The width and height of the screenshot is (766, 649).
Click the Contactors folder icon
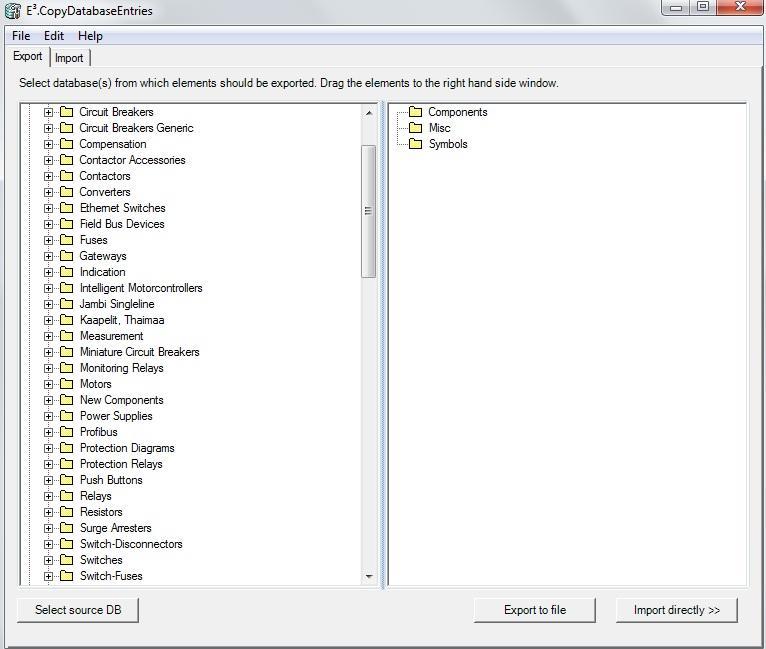(66, 176)
